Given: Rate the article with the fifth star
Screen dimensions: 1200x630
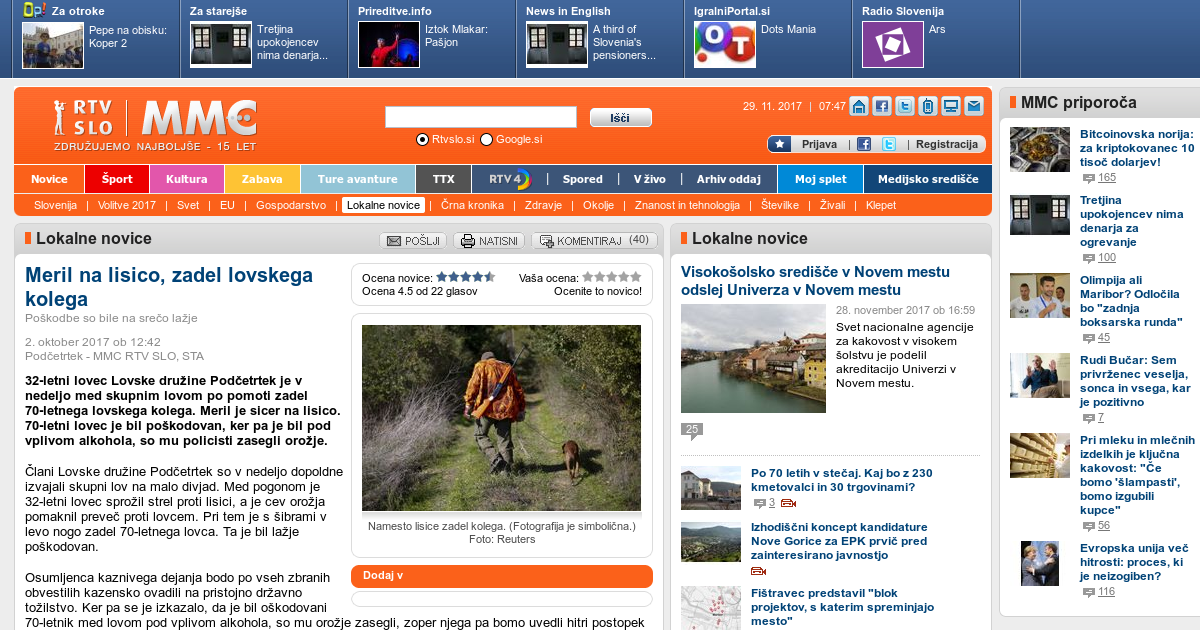Looking at the screenshot, I should tap(636, 277).
